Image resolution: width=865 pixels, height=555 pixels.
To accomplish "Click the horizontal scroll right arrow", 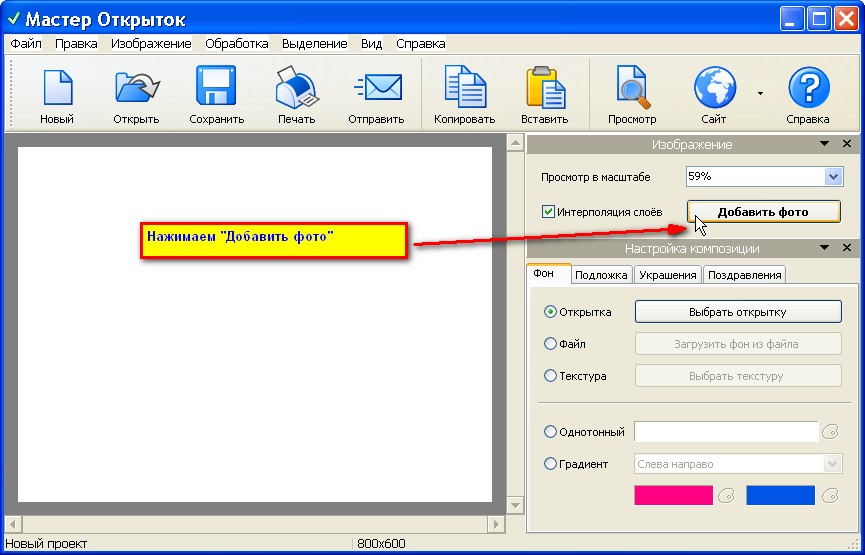I will coord(496,524).
